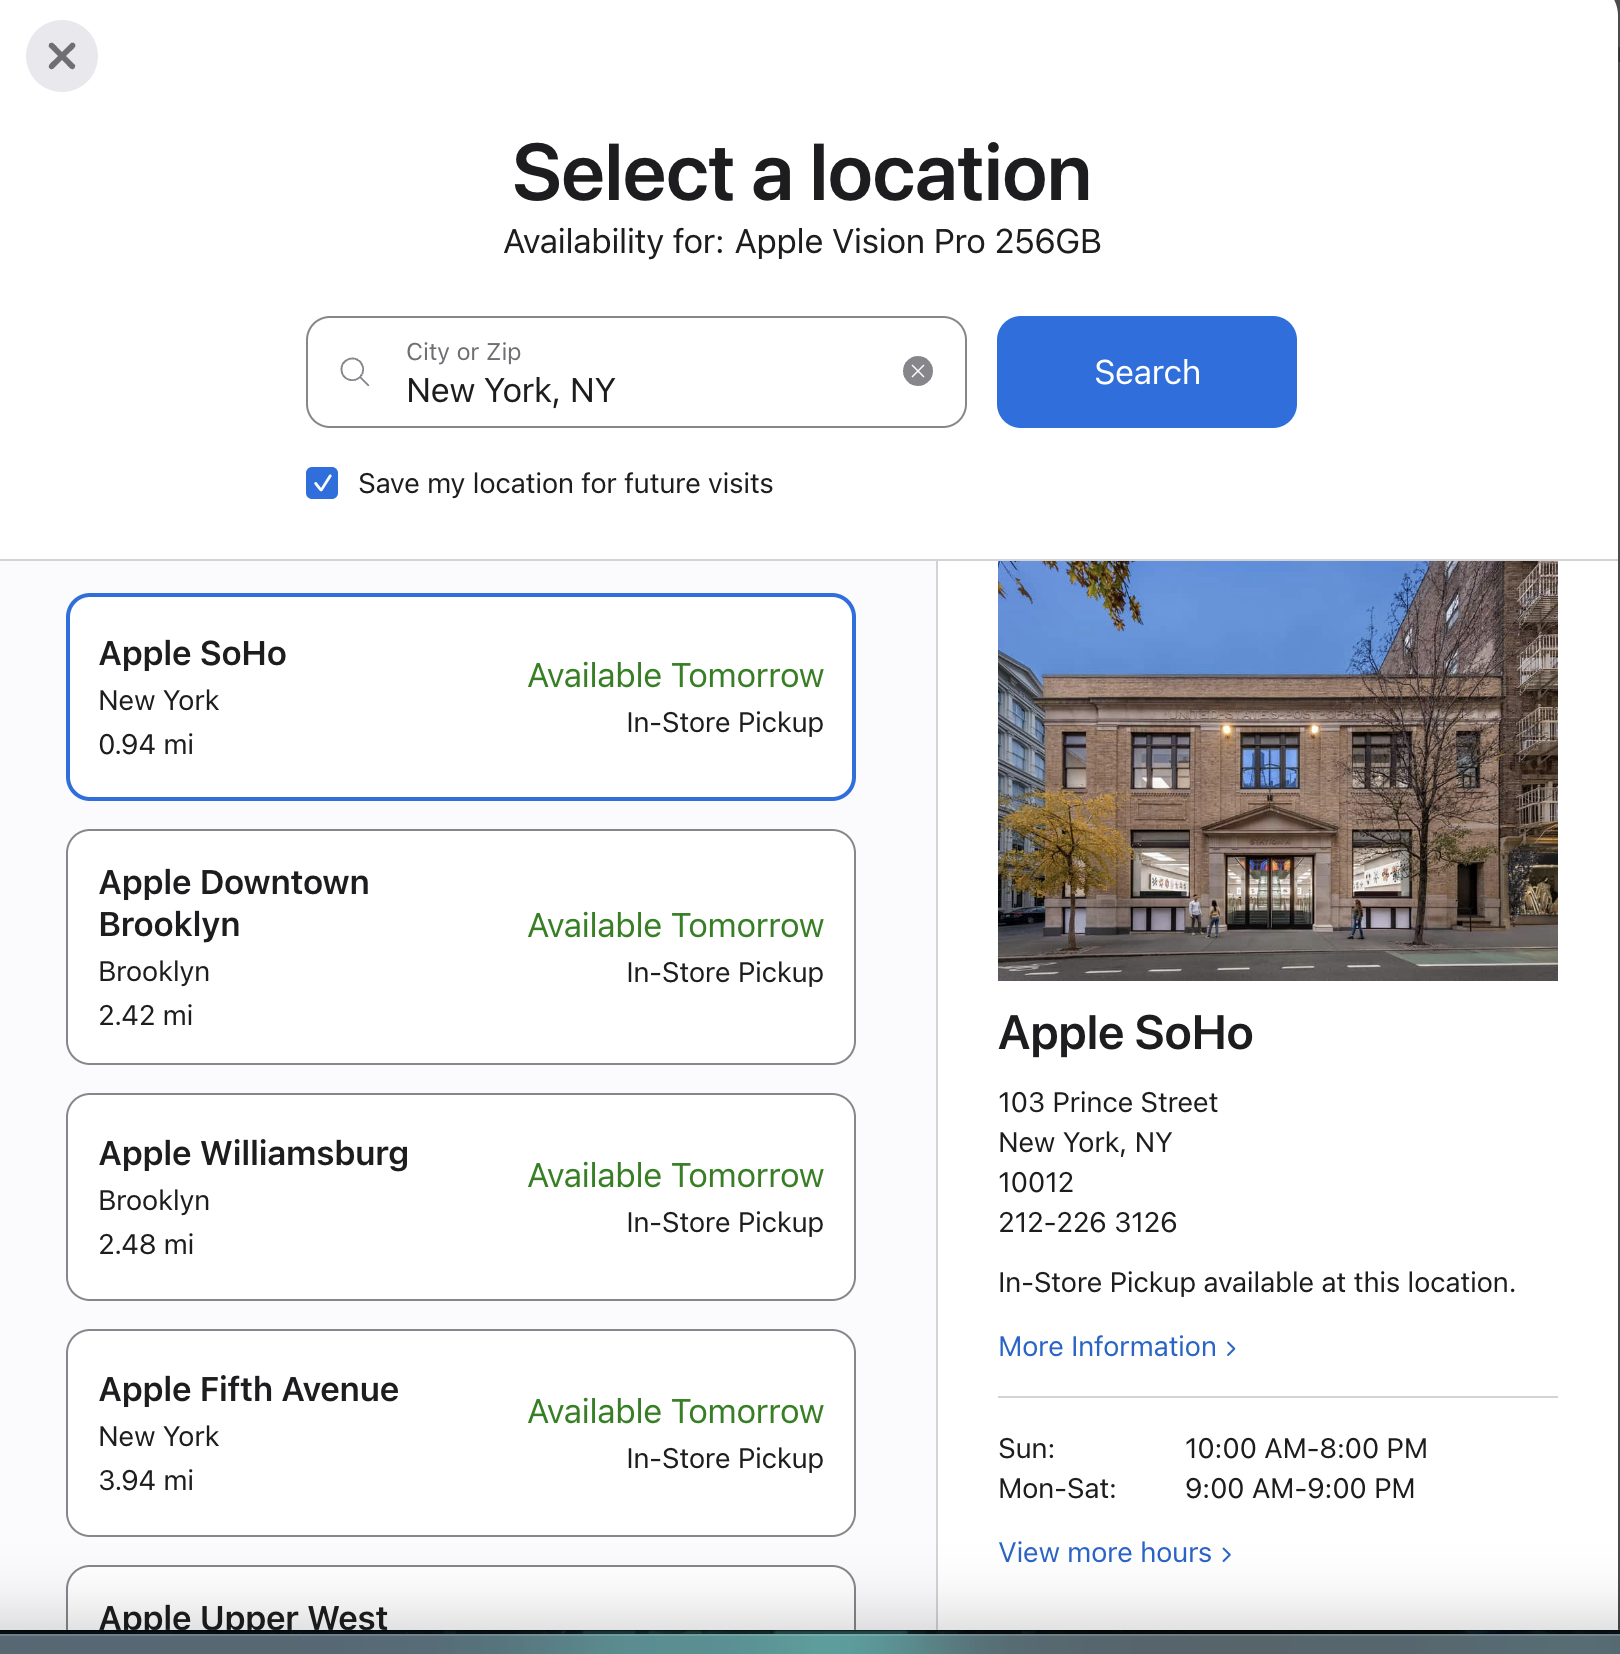
Task: Click the blue Search button
Action: [x=1147, y=372]
